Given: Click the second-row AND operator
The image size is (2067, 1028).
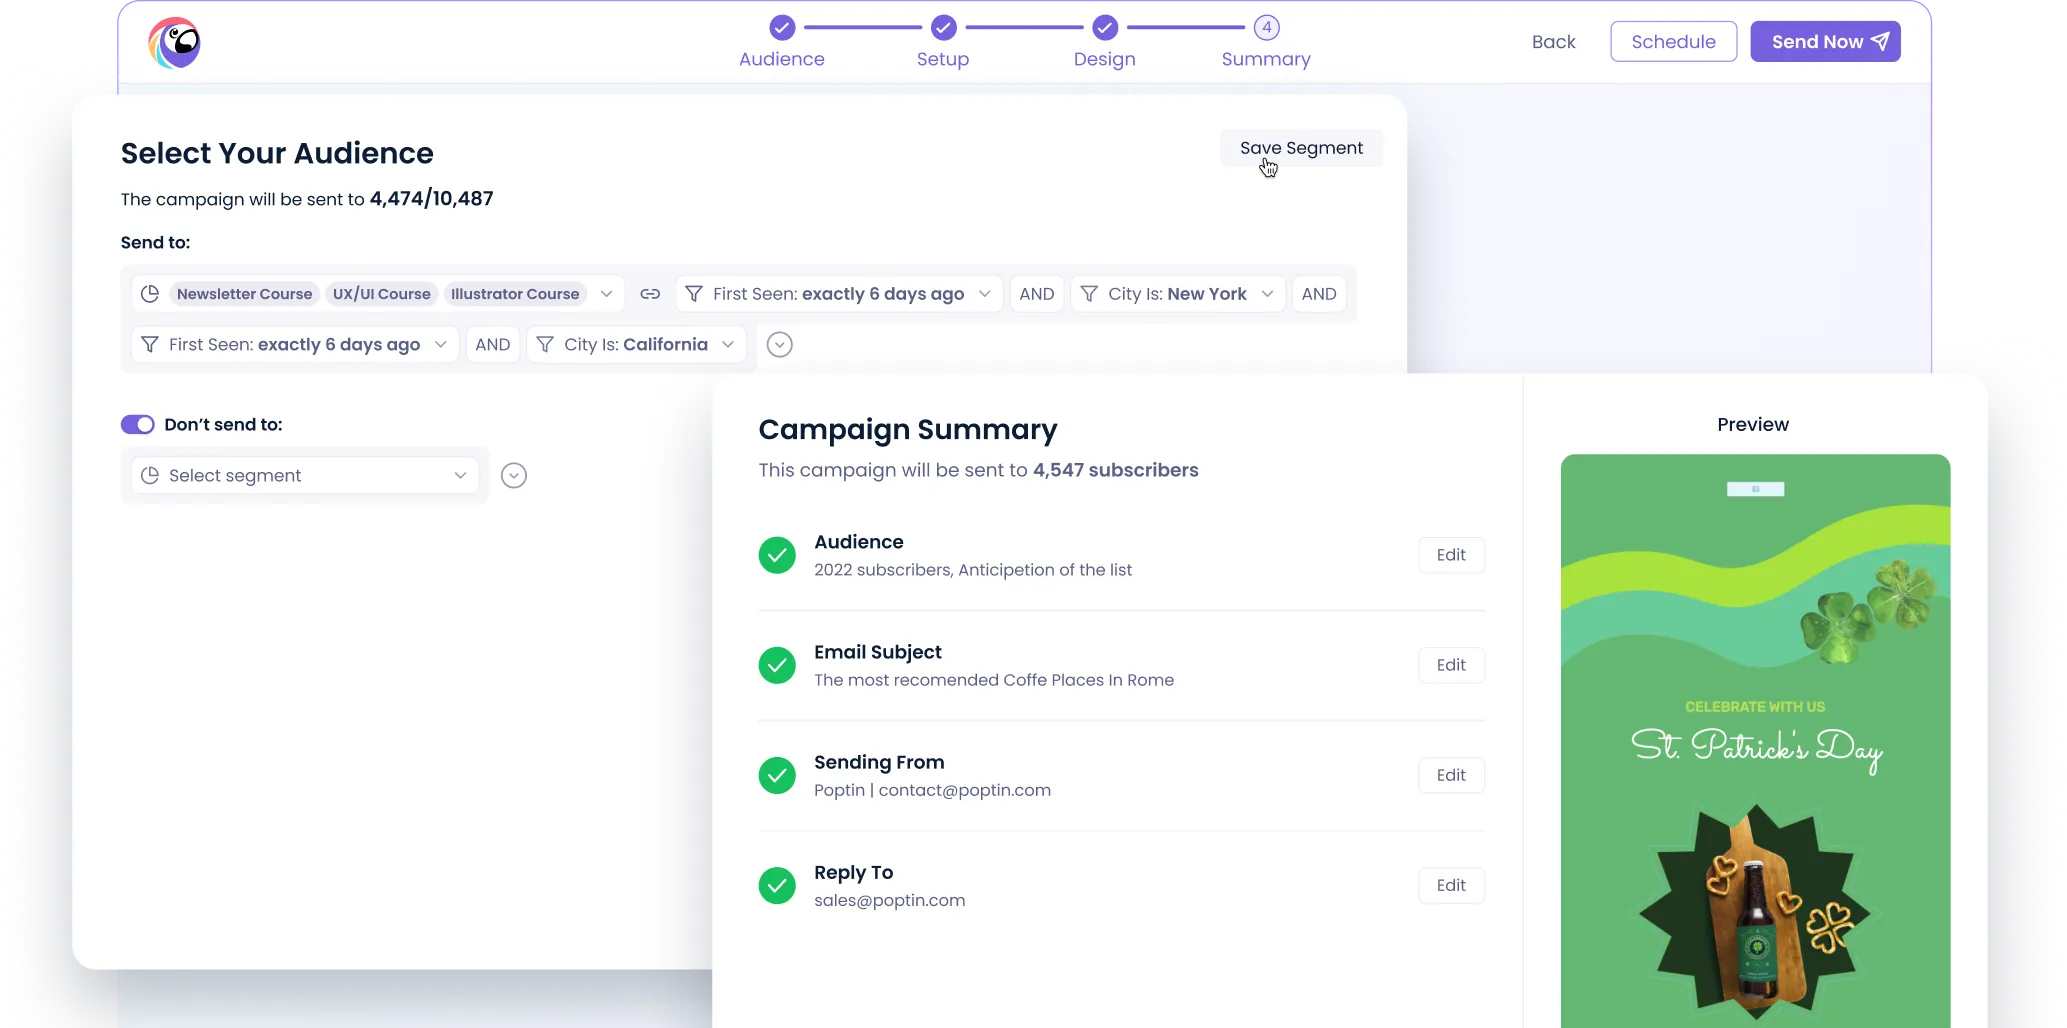Looking at the screenshot, I should [x=493, y=344].
